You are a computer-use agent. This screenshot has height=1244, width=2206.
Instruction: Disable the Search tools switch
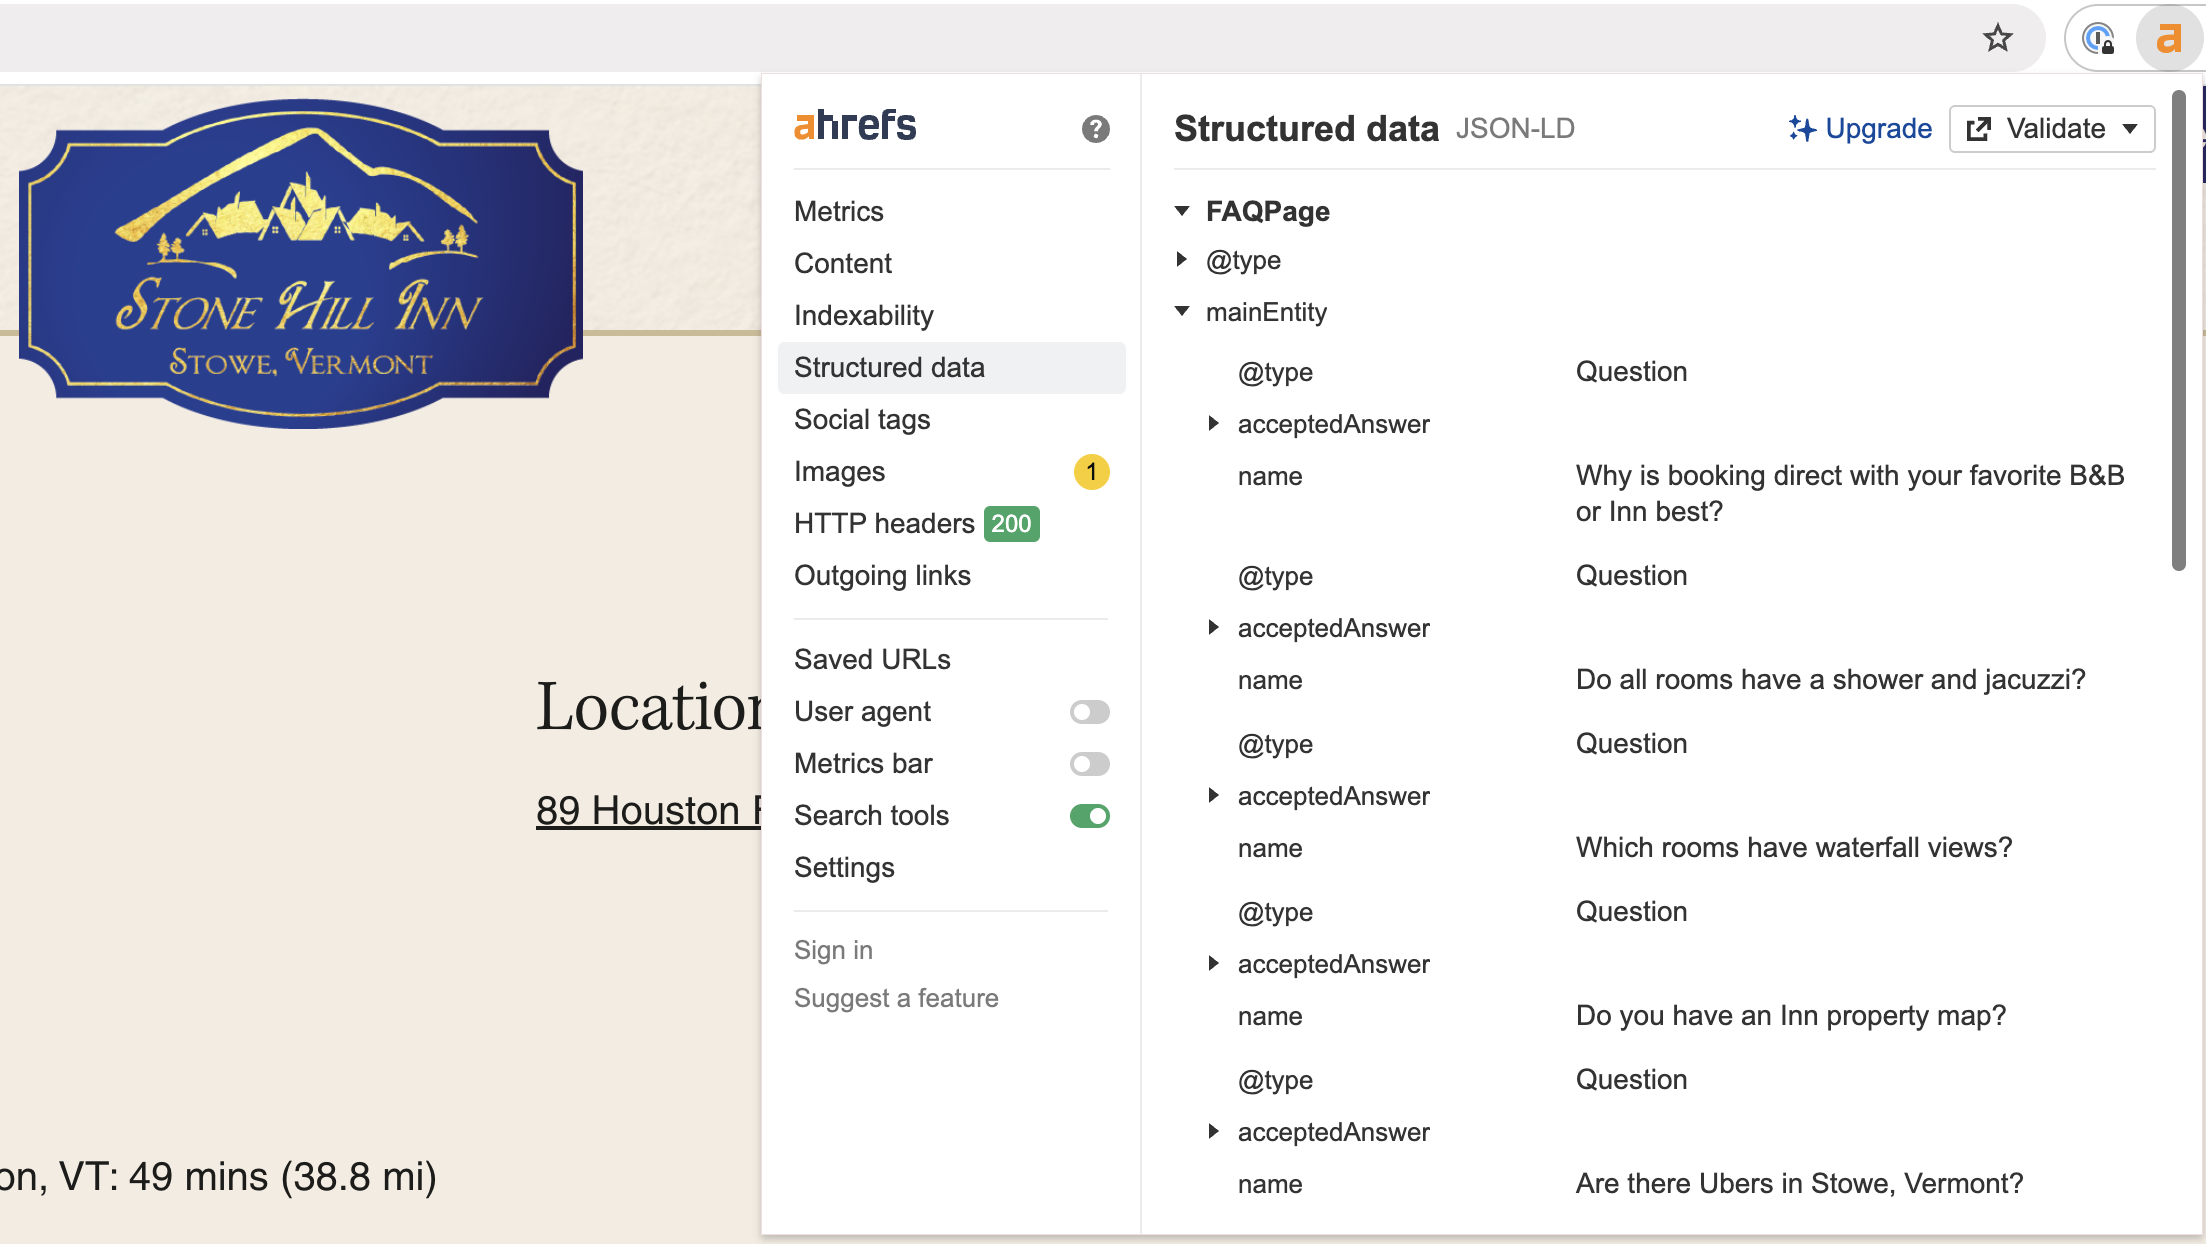pos(1089,815)
